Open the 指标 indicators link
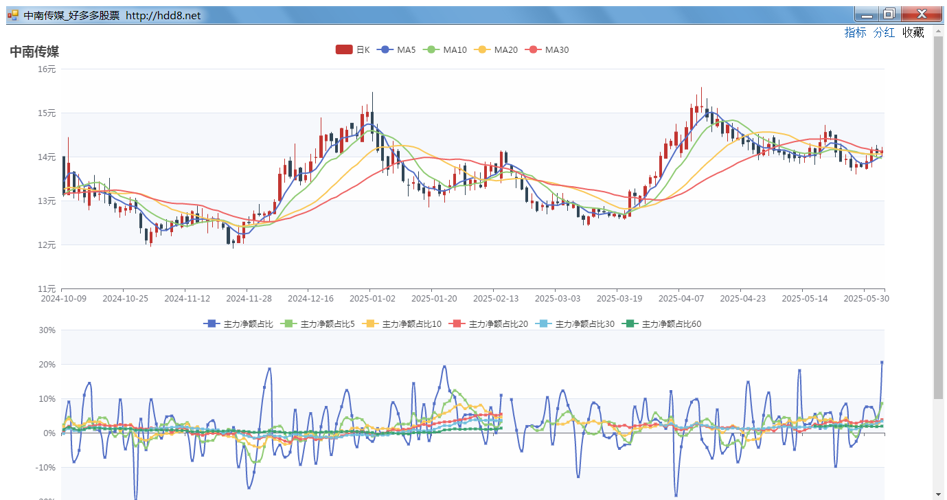Screen dimensions: 947x500 [855, 33]
